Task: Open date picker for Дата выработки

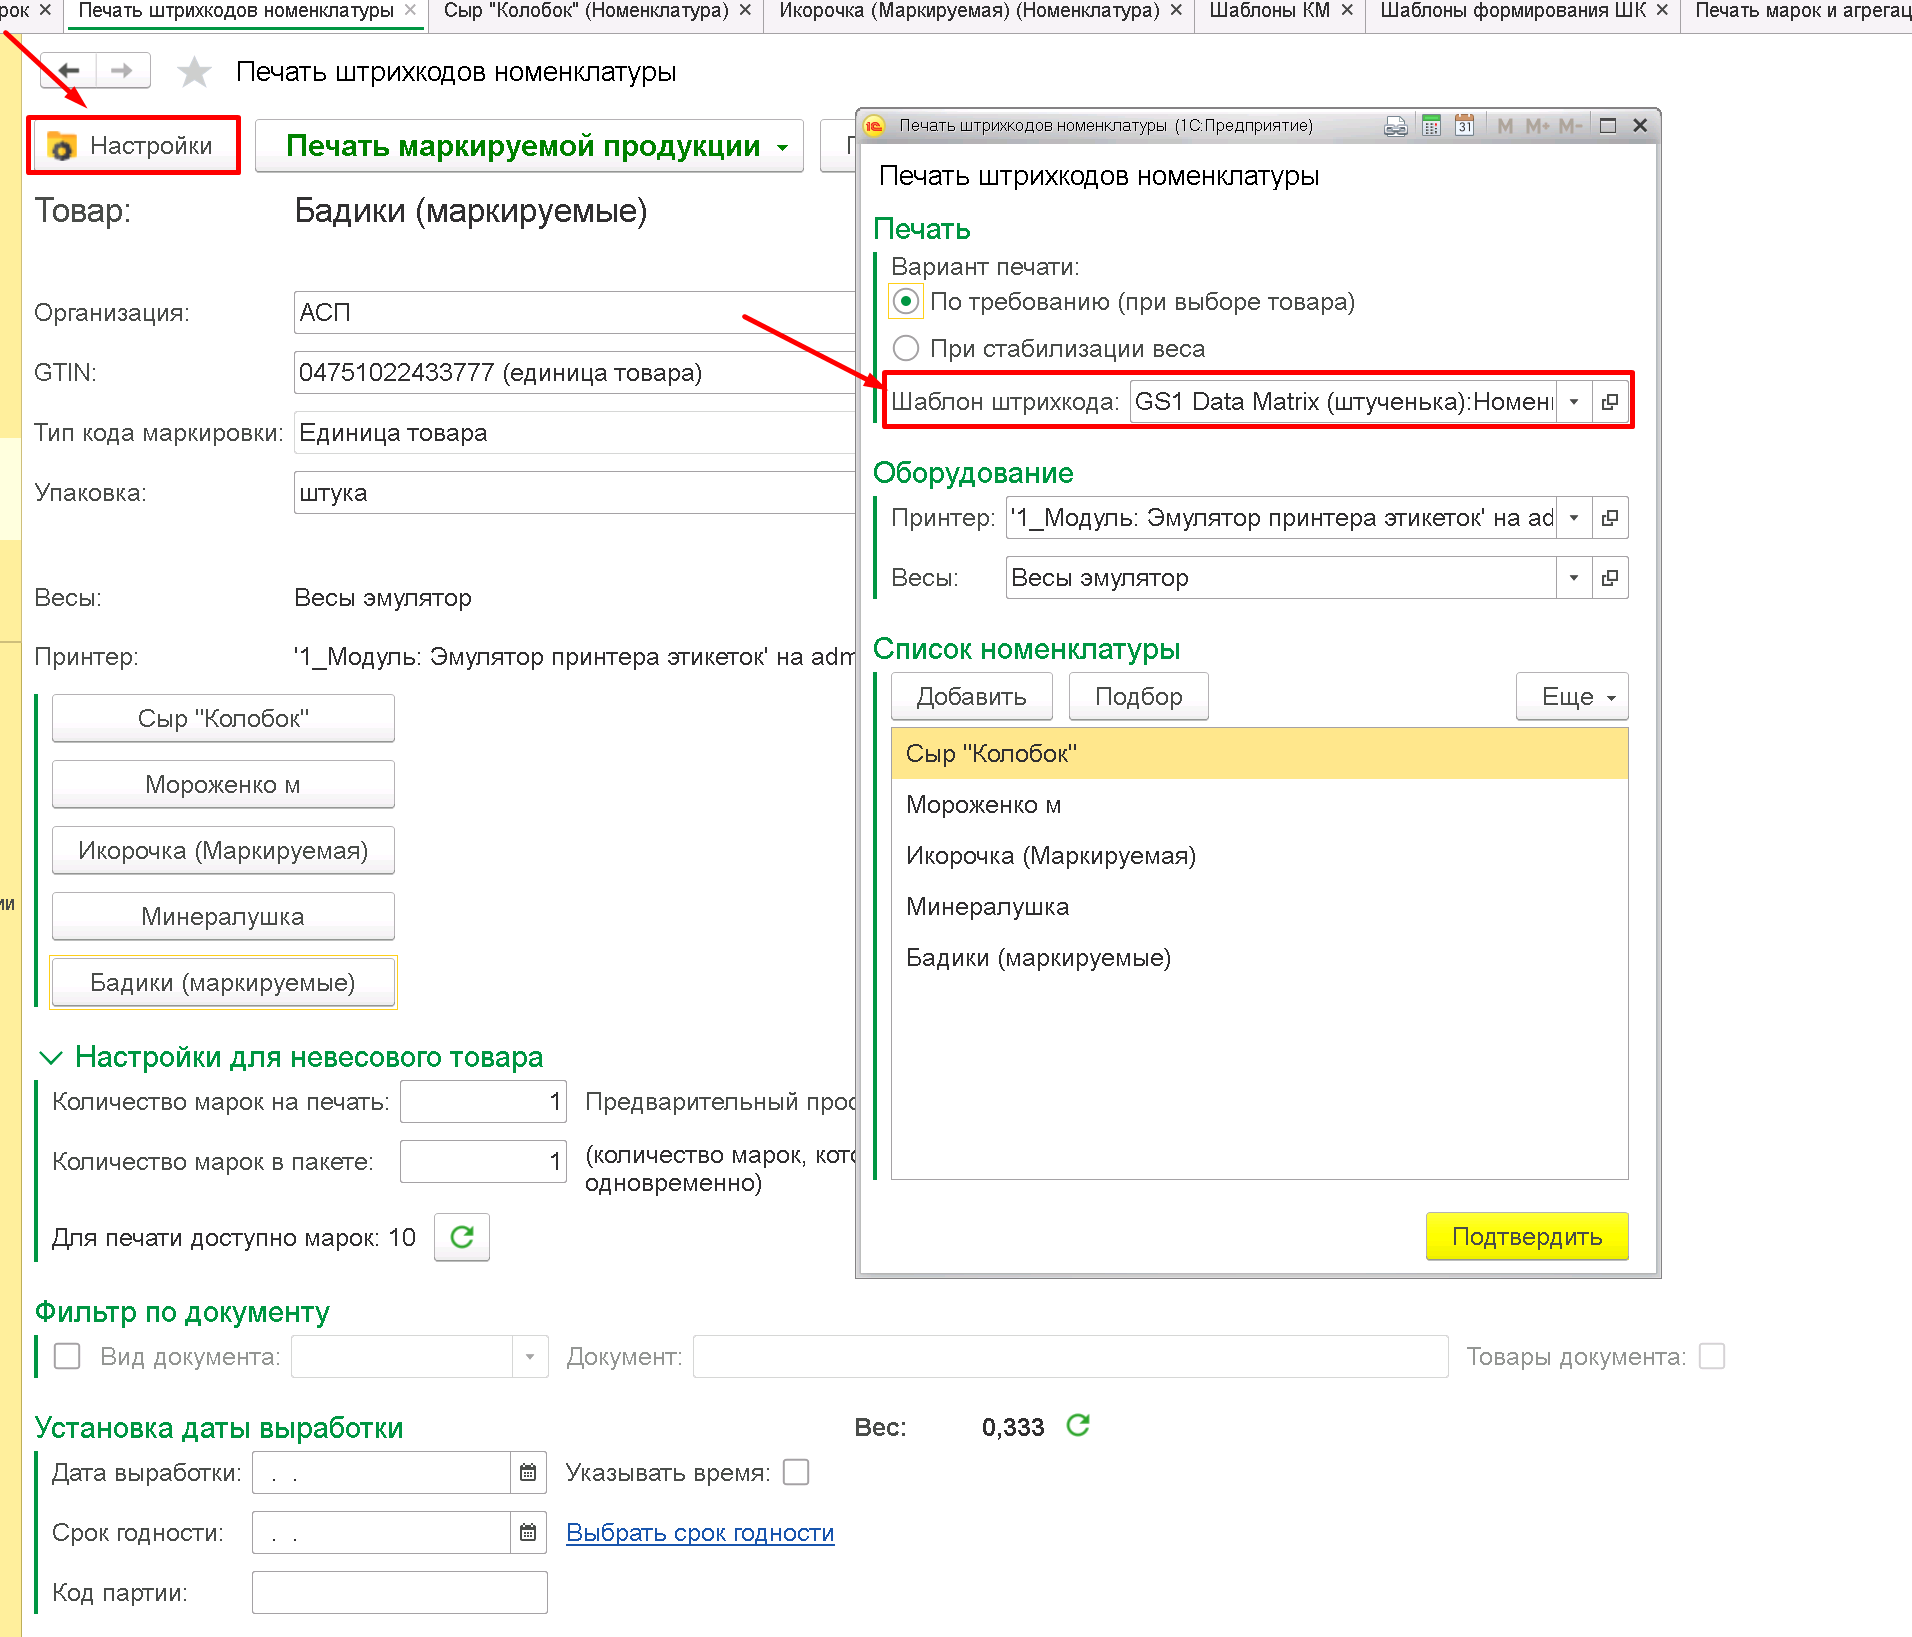Action: [x=528, y=1473]
